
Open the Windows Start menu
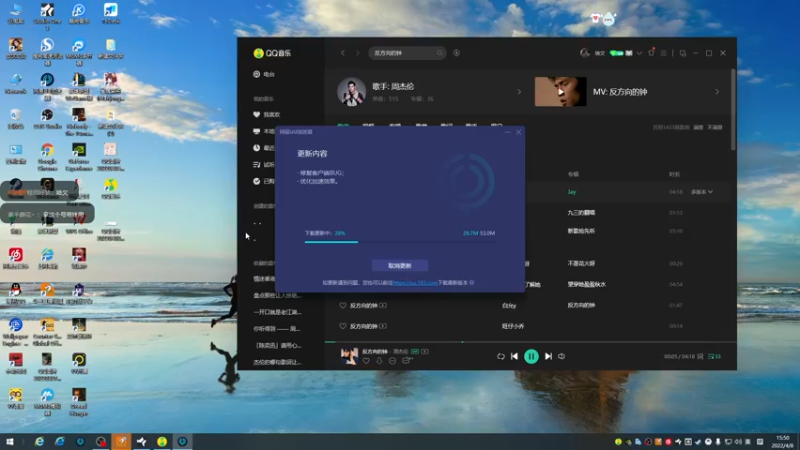[x=10, y=442]
